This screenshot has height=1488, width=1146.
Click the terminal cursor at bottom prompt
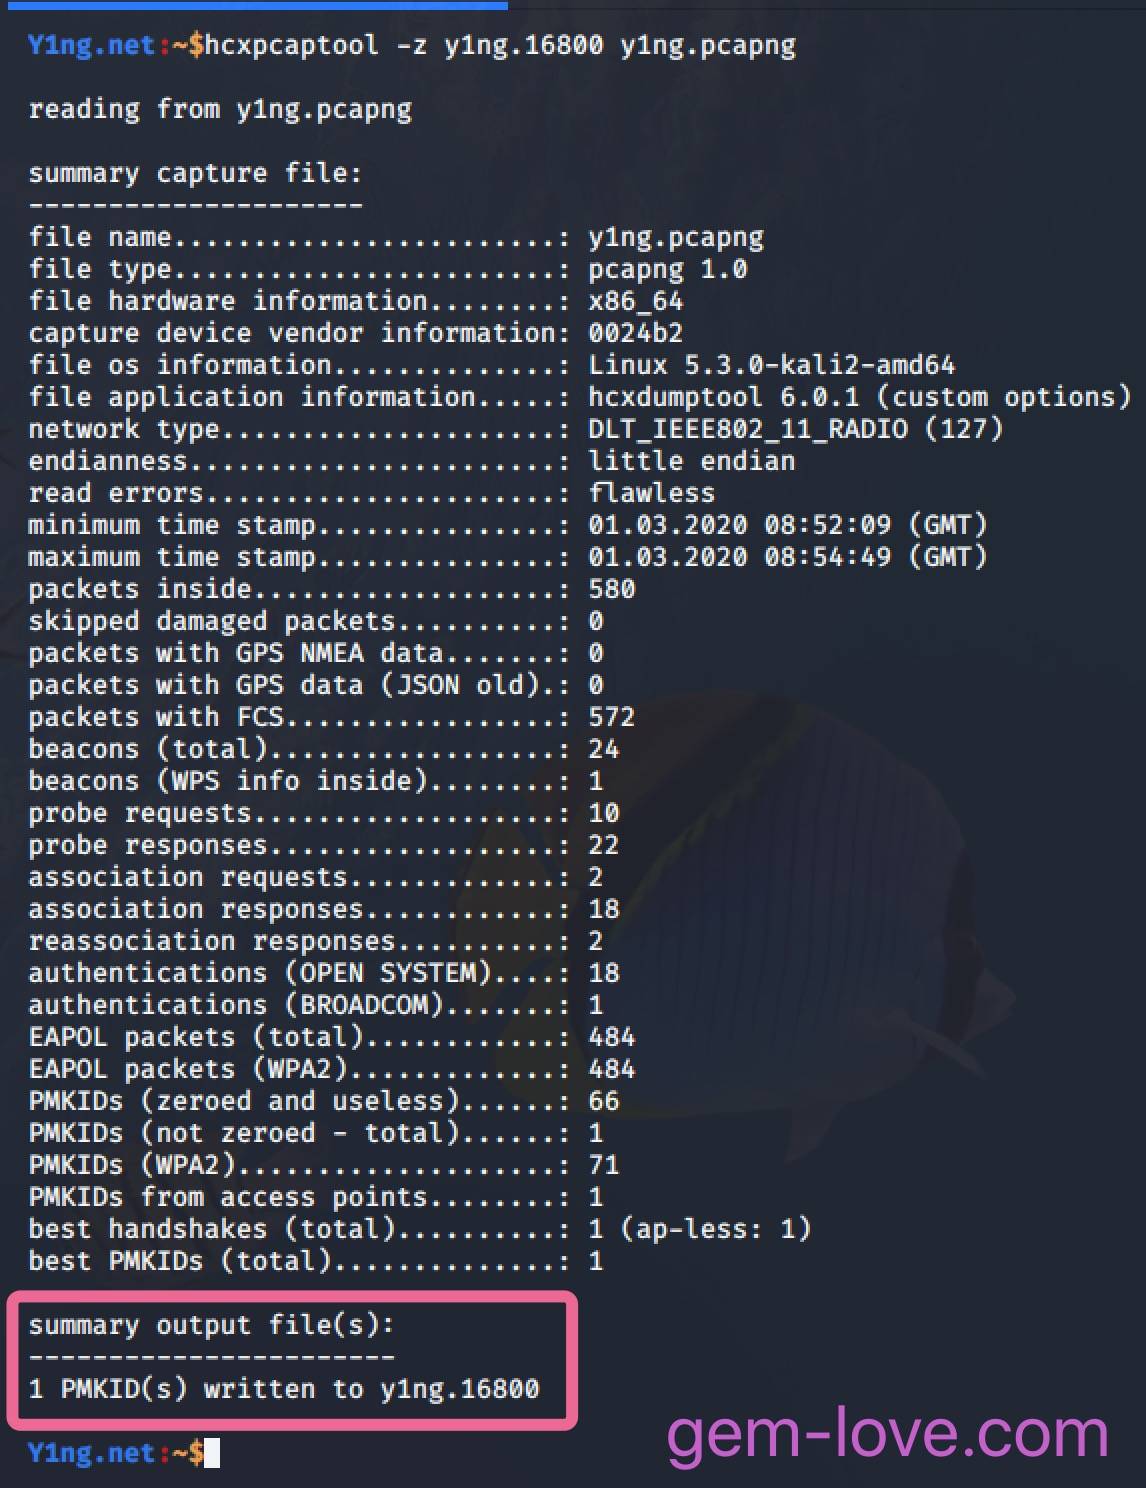click(212, 1453)
